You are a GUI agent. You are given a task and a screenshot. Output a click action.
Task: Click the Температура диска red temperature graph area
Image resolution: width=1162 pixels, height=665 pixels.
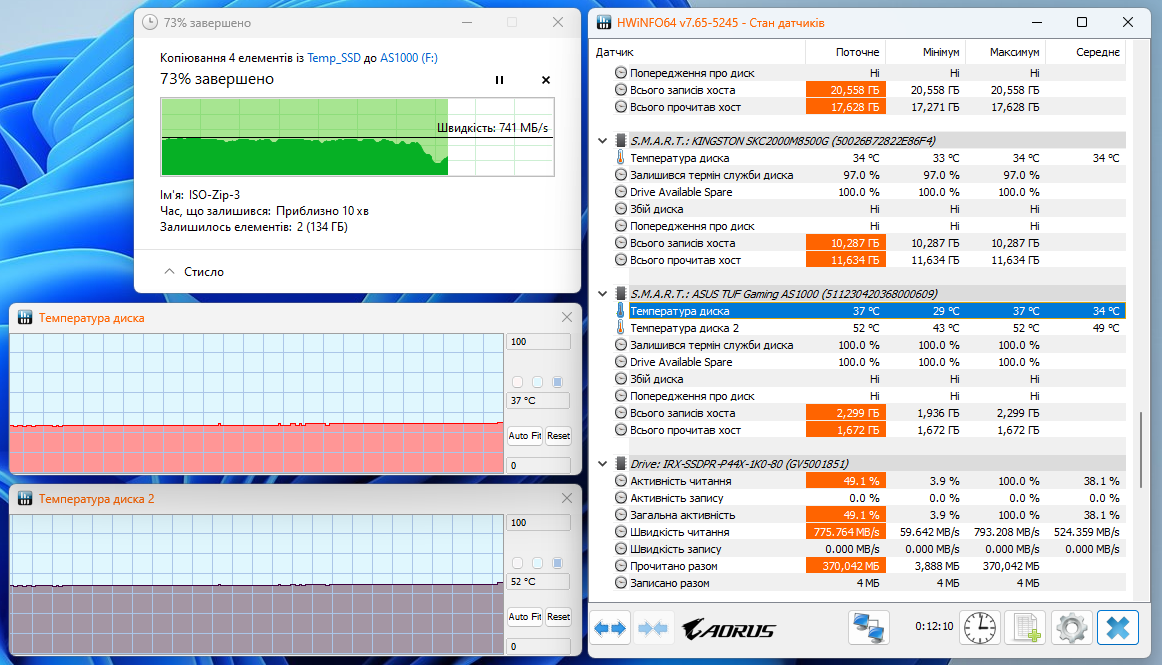[256, 403]
